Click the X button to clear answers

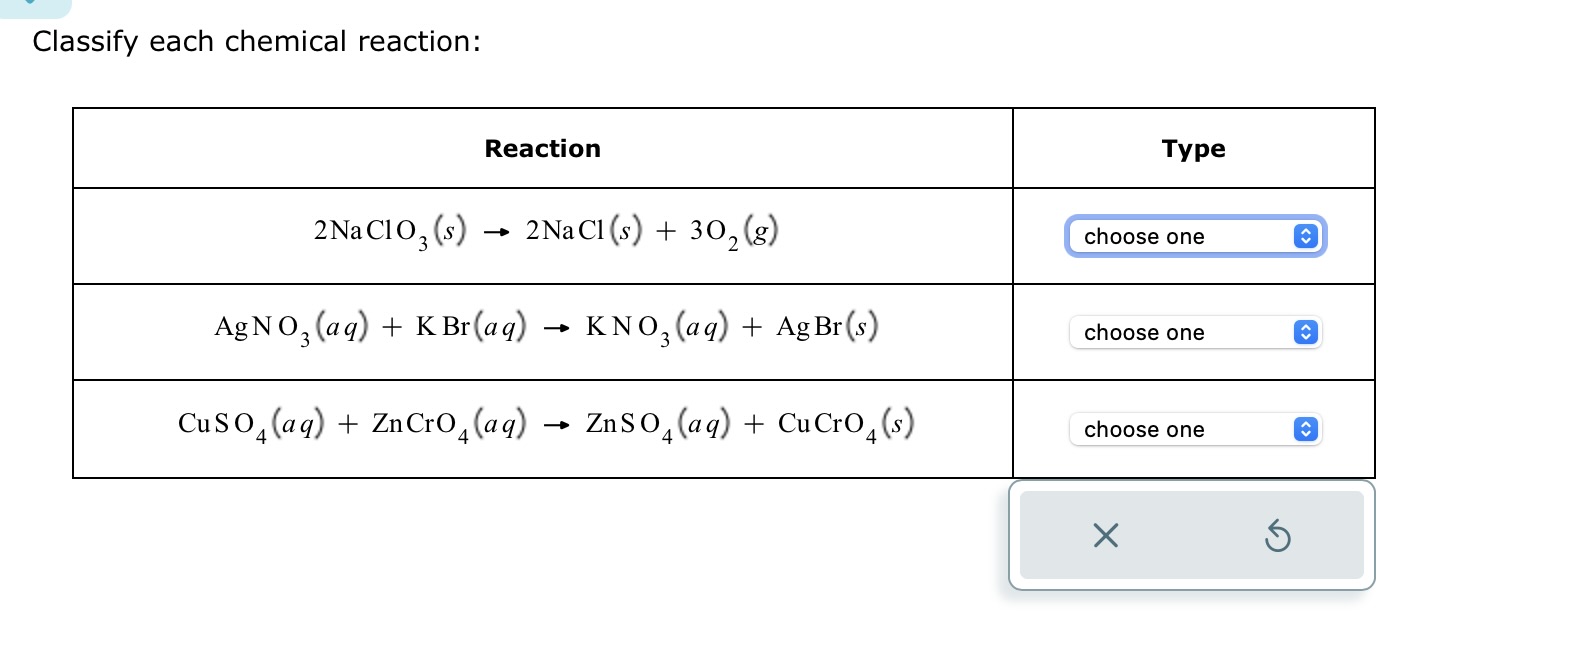pyautogui.click(x=1104, y=536)
